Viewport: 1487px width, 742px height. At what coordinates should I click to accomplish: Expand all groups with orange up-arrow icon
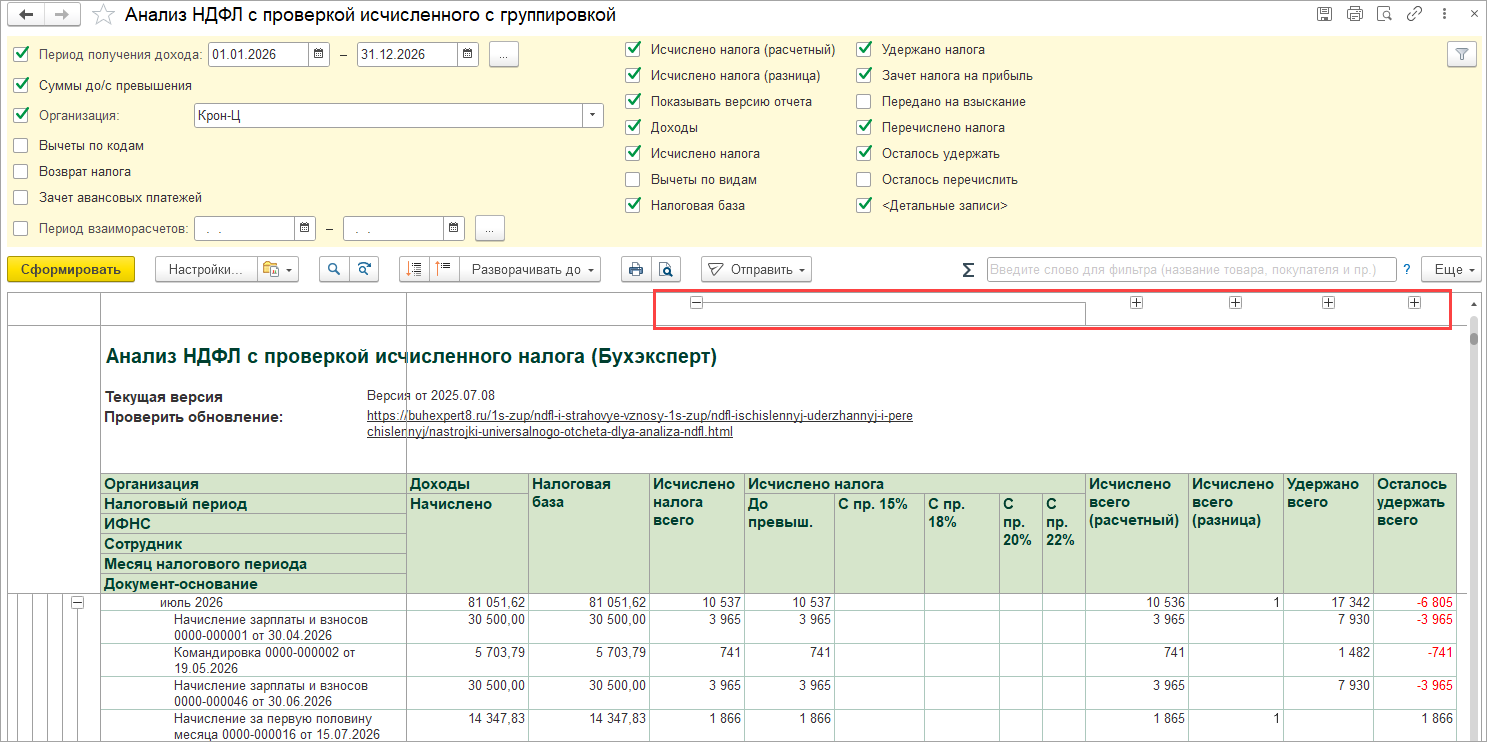click(x=444, y=269)
